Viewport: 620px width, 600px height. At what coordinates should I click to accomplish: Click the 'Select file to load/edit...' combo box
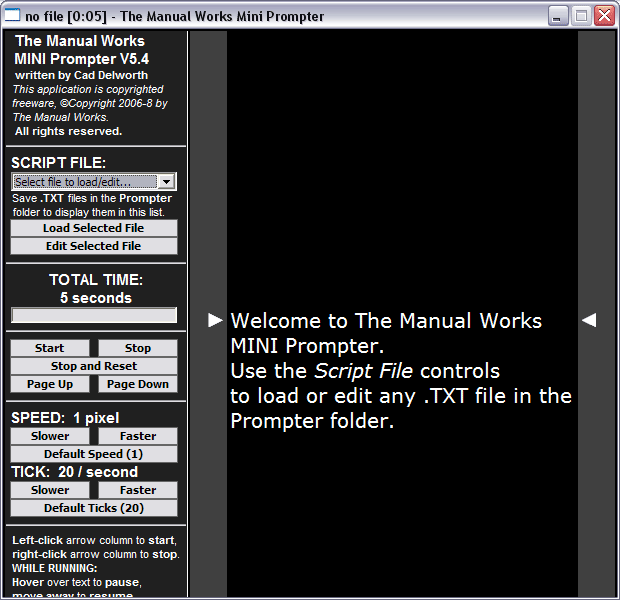pyautogui.click(x=94, y=182)
